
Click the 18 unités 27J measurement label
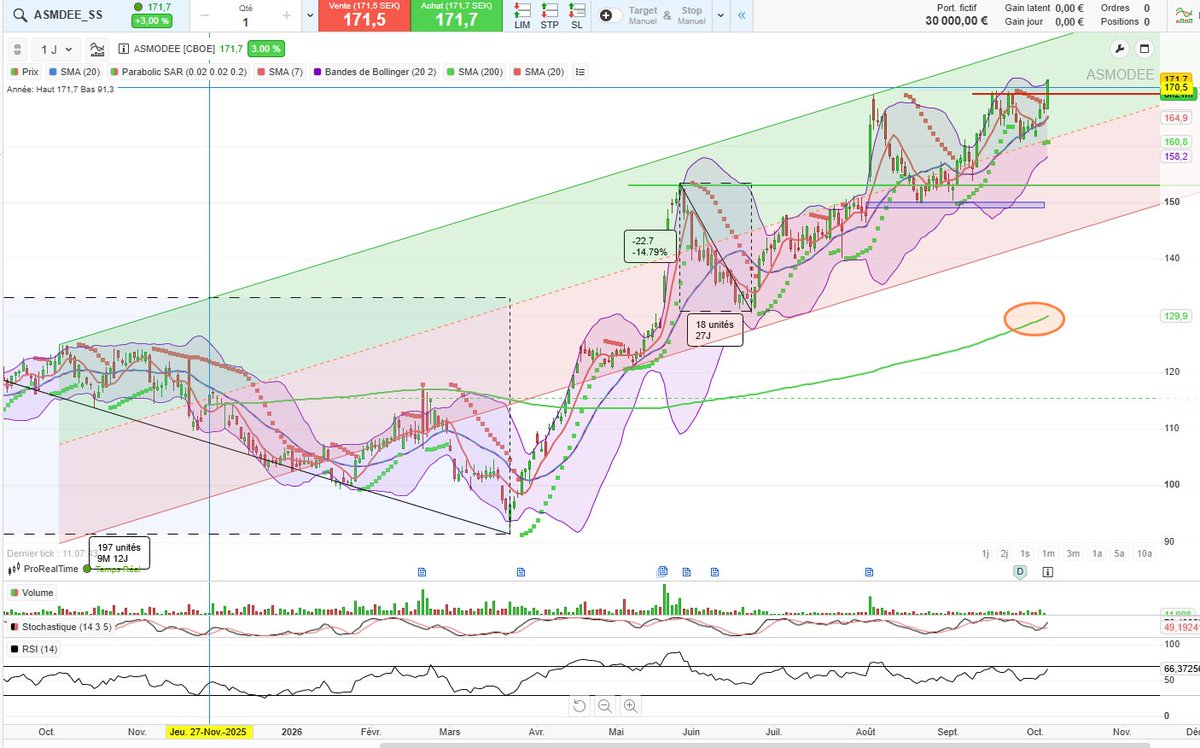(x=715, y=331)
